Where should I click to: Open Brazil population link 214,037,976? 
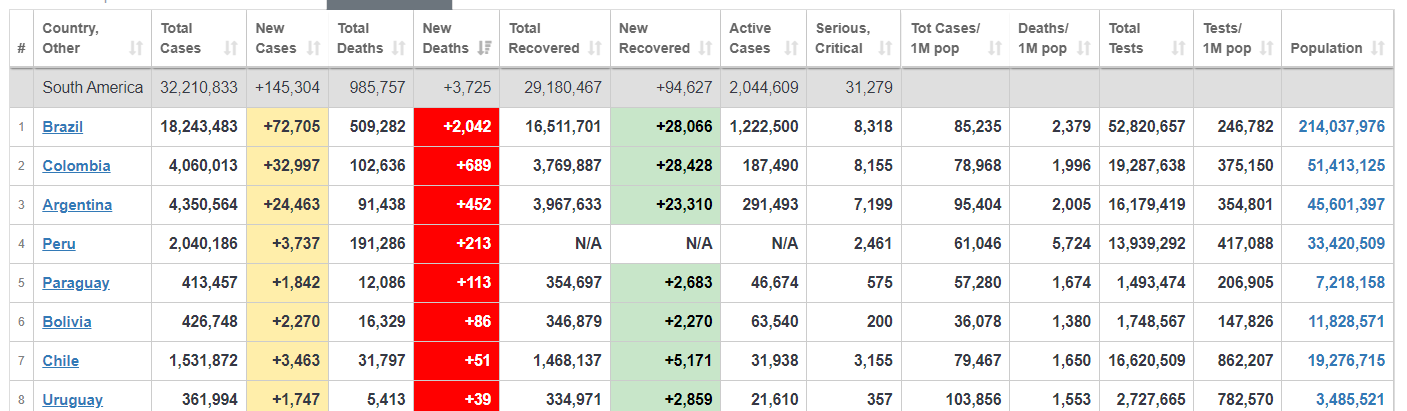pyautogui.click(x=1342, y=127)
